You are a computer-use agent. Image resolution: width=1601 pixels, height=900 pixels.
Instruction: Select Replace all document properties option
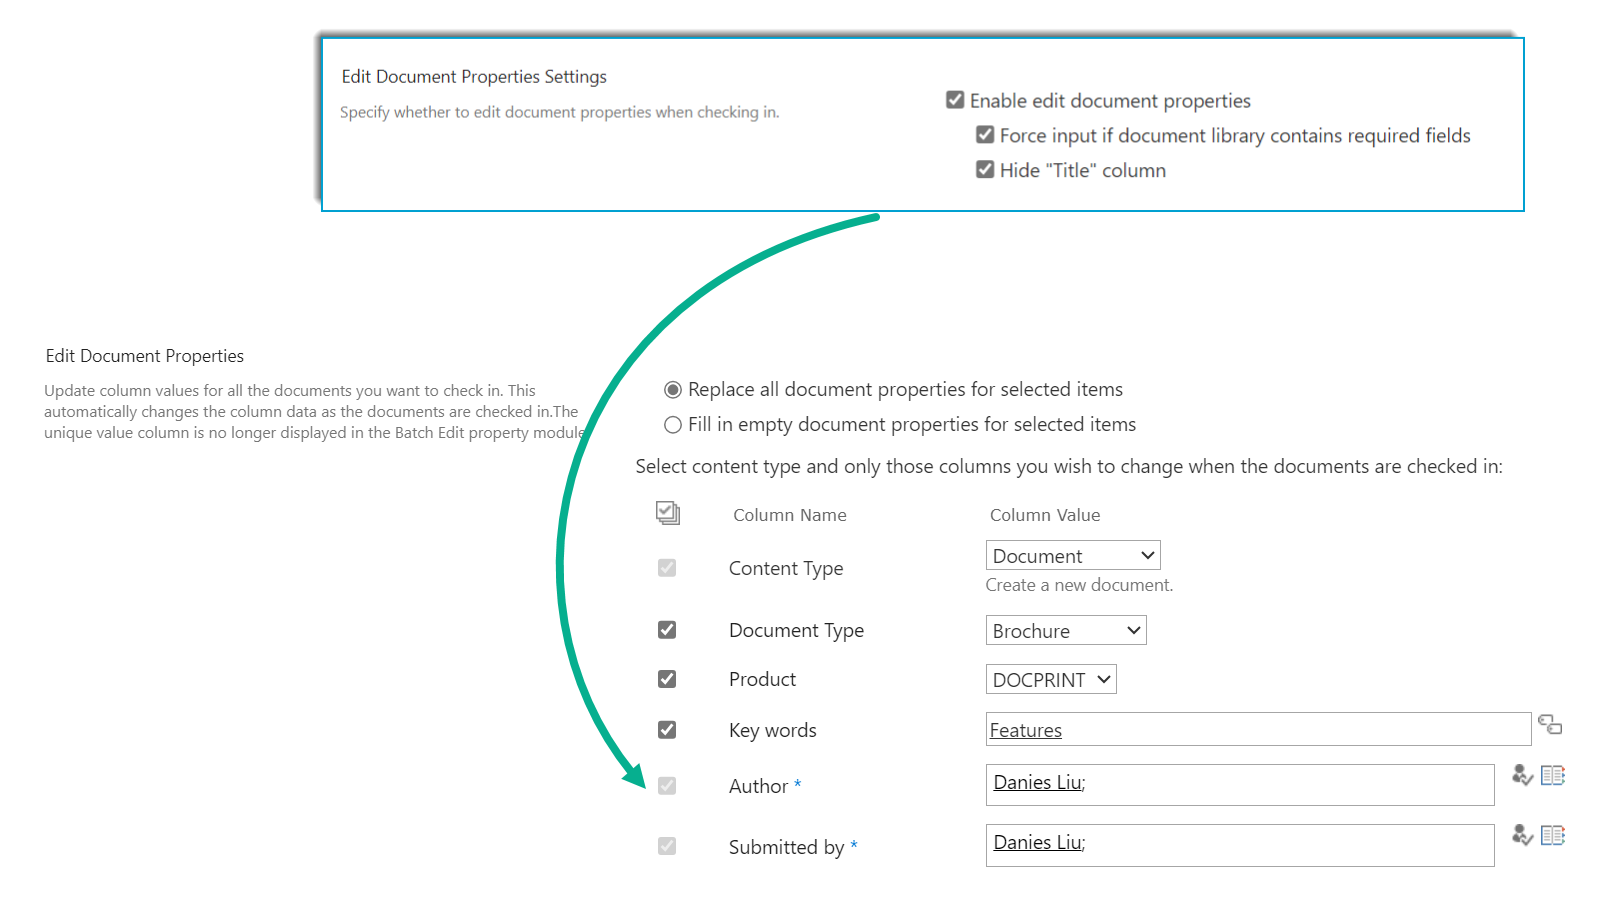673,389
